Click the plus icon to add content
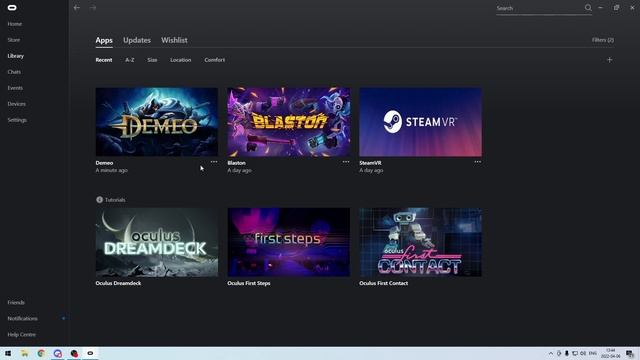Viewport: 640px width, 360px height. (609, 60)
